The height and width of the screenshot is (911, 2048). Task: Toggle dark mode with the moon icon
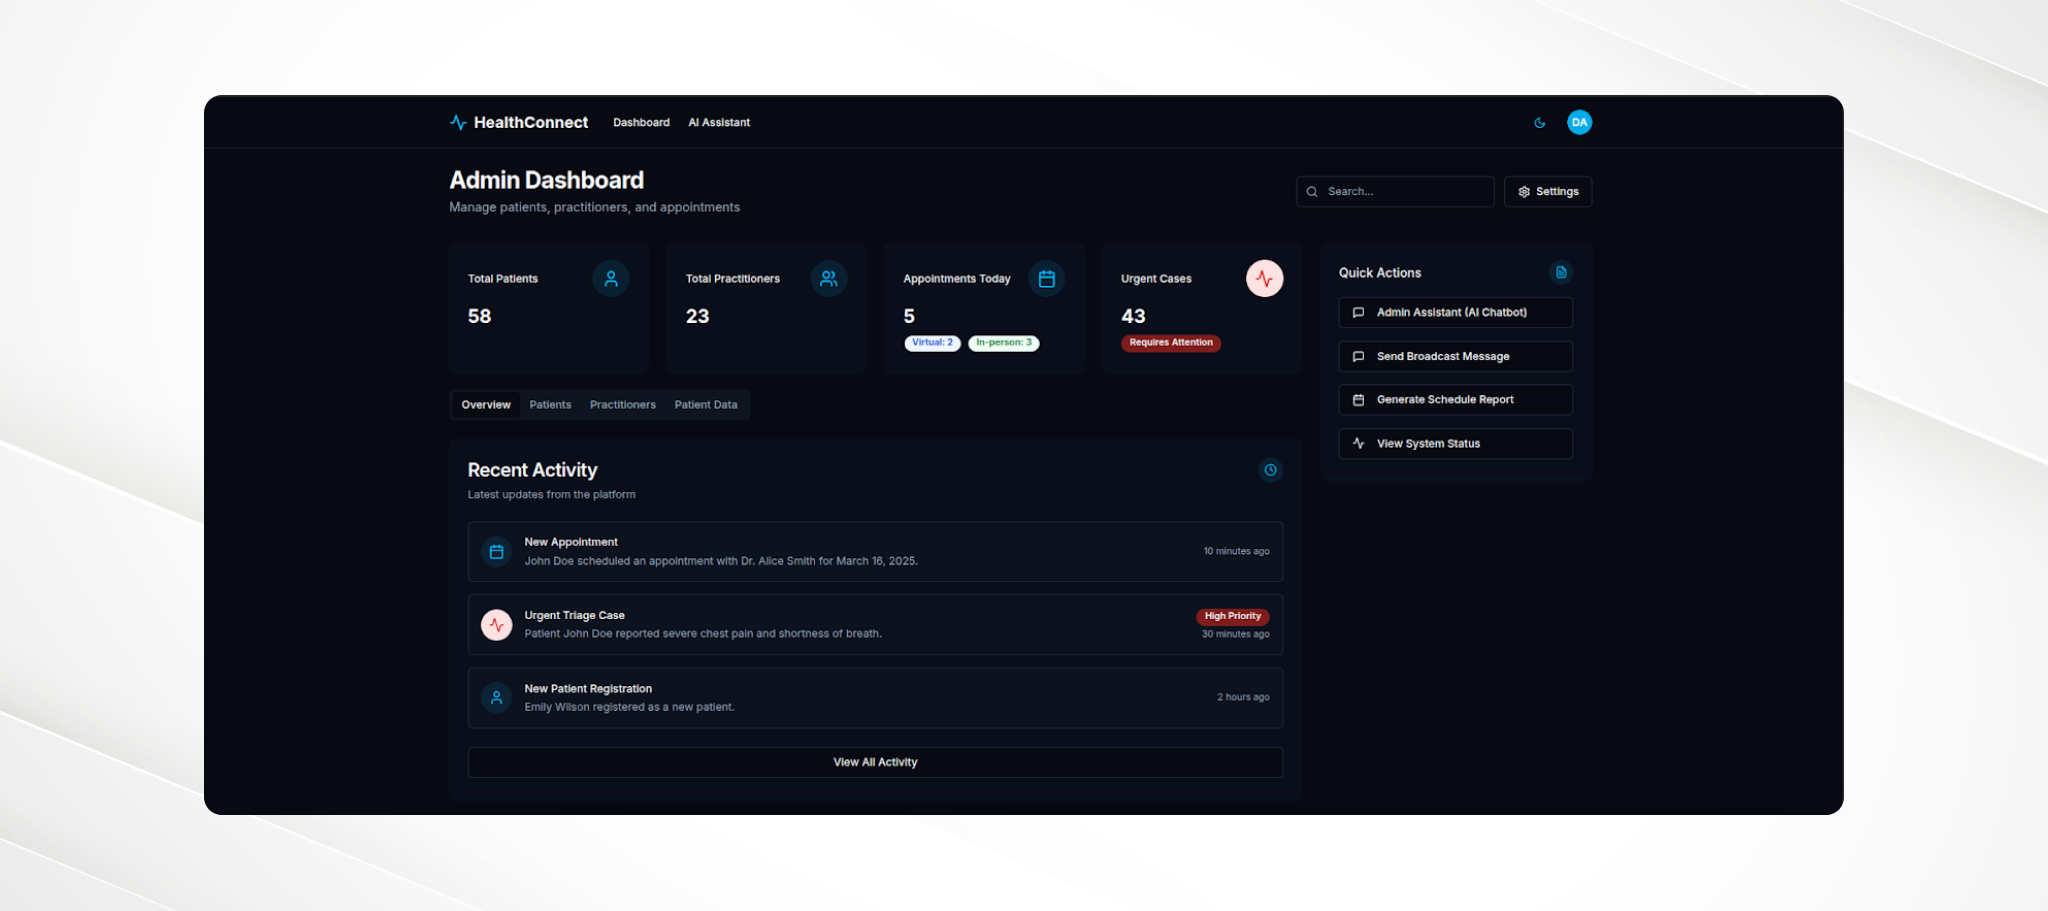1538,122
